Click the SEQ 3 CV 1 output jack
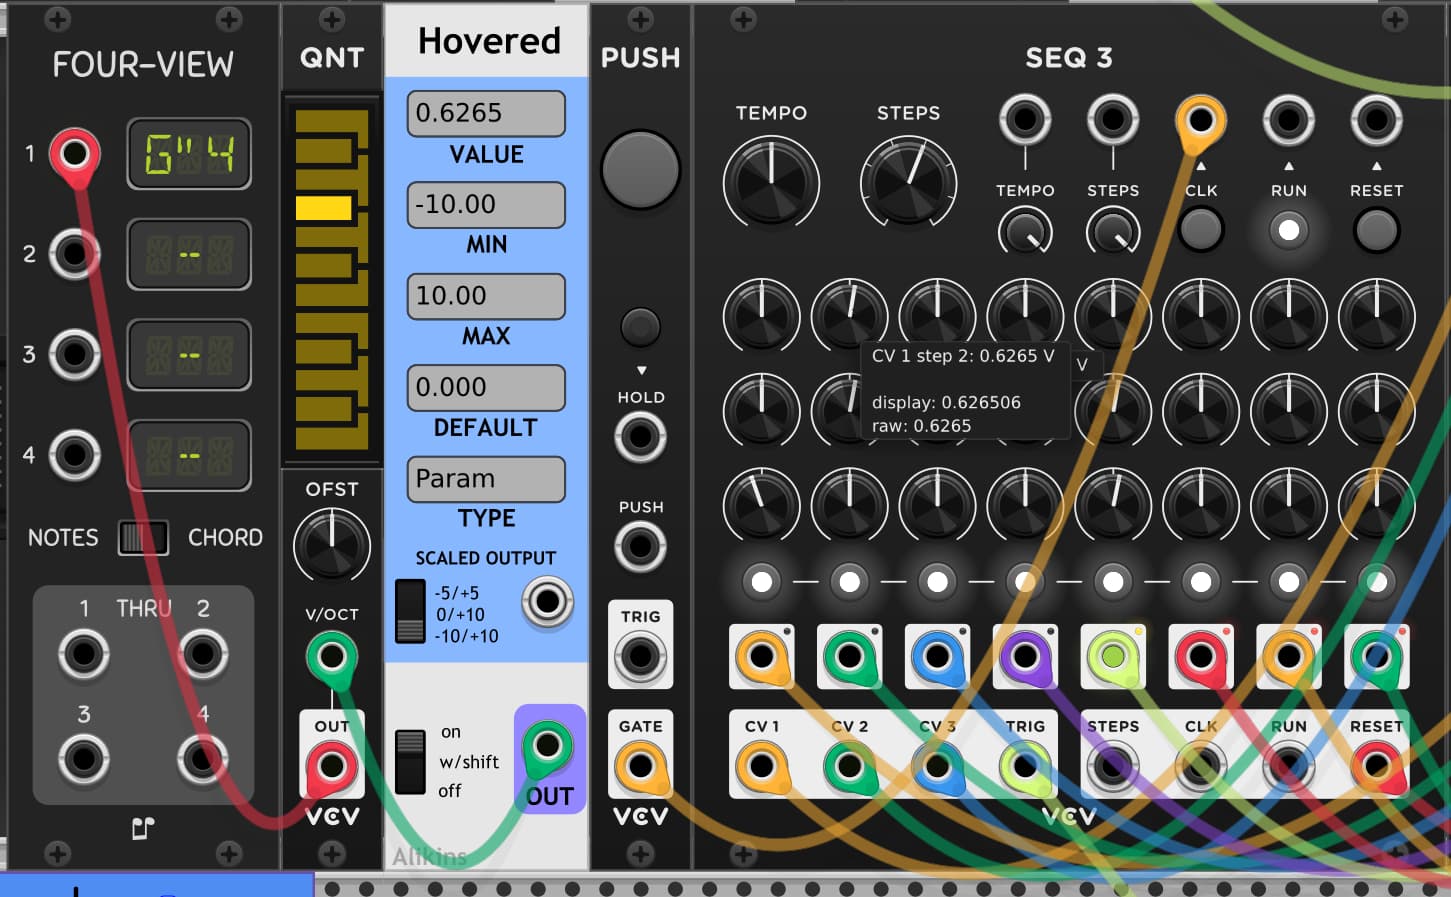 click(761, 767)
